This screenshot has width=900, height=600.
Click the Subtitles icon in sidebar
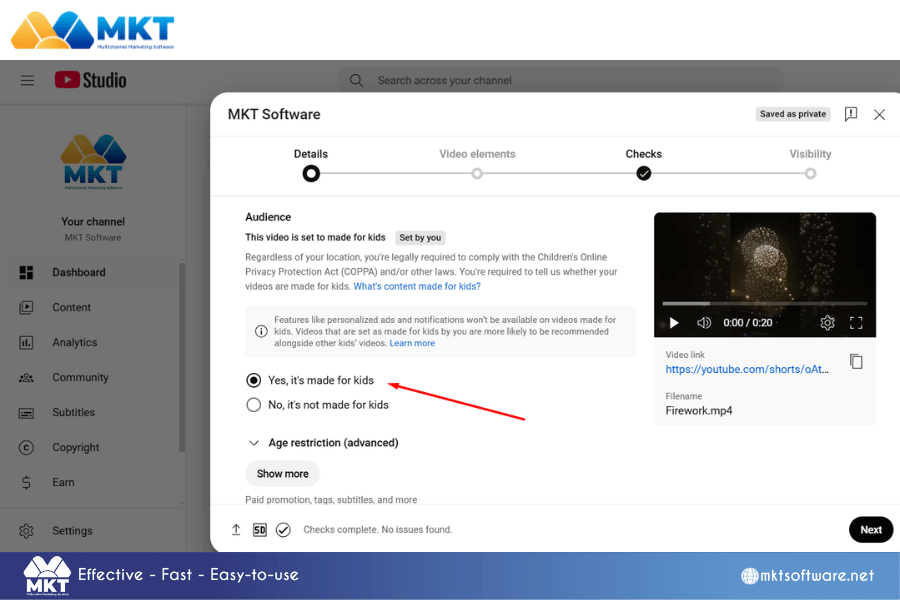26,413
